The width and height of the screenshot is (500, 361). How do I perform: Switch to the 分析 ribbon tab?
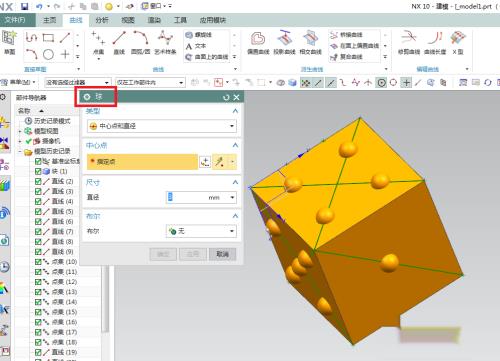[102, 20]
